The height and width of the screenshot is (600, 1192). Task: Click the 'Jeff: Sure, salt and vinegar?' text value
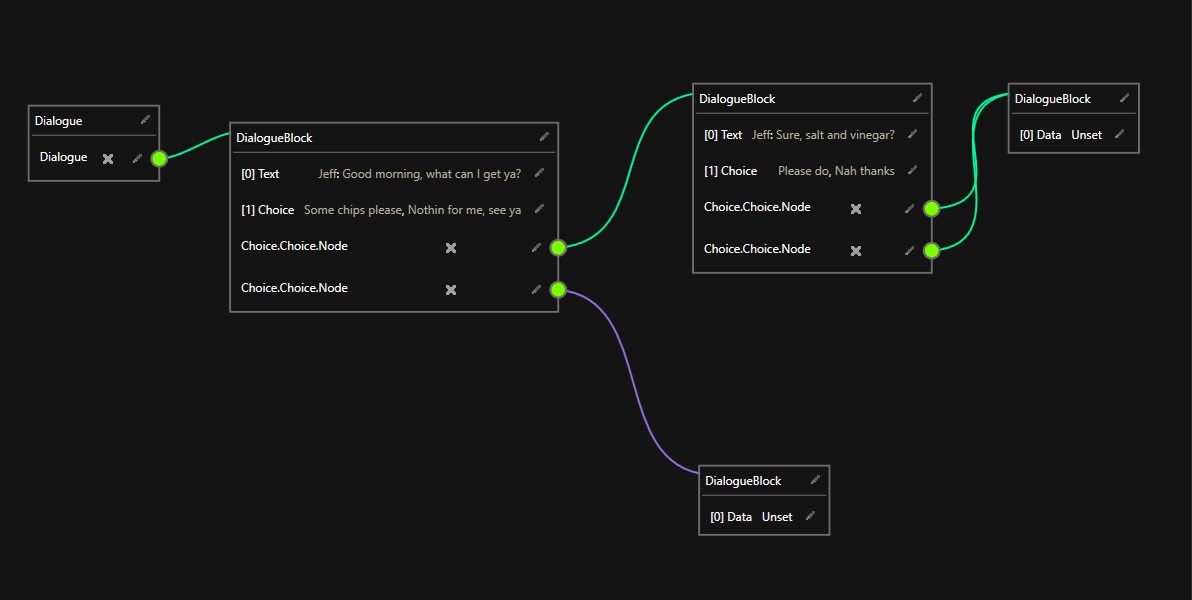click(822, 135)
